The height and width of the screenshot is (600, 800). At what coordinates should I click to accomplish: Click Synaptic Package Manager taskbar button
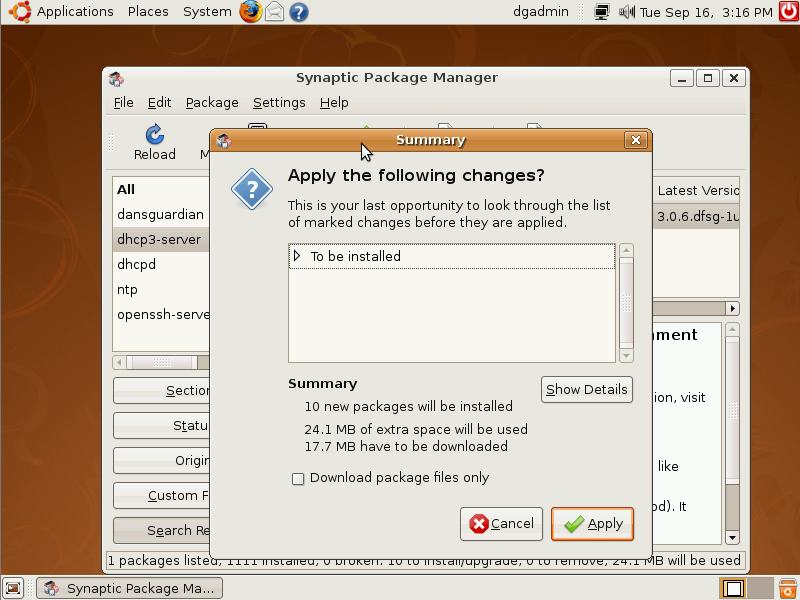tap(130, 588)
